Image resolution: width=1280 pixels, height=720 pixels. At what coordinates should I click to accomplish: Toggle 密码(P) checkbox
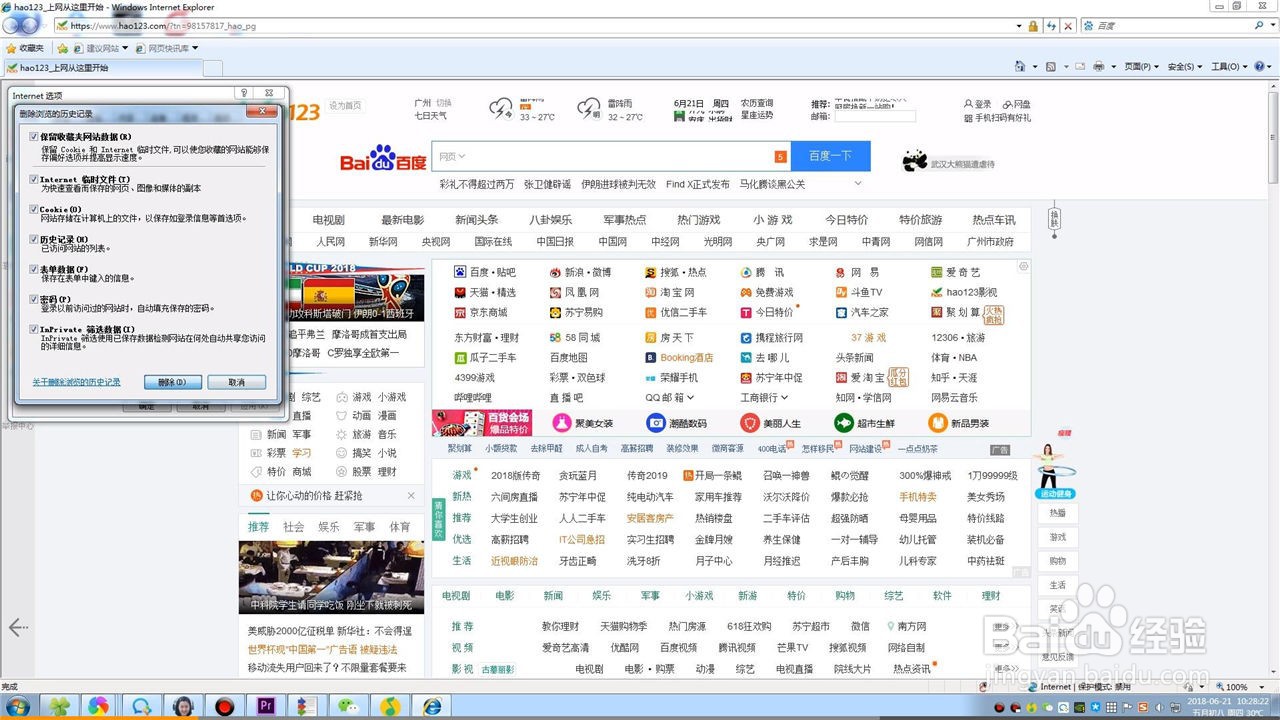coord(34,299)
